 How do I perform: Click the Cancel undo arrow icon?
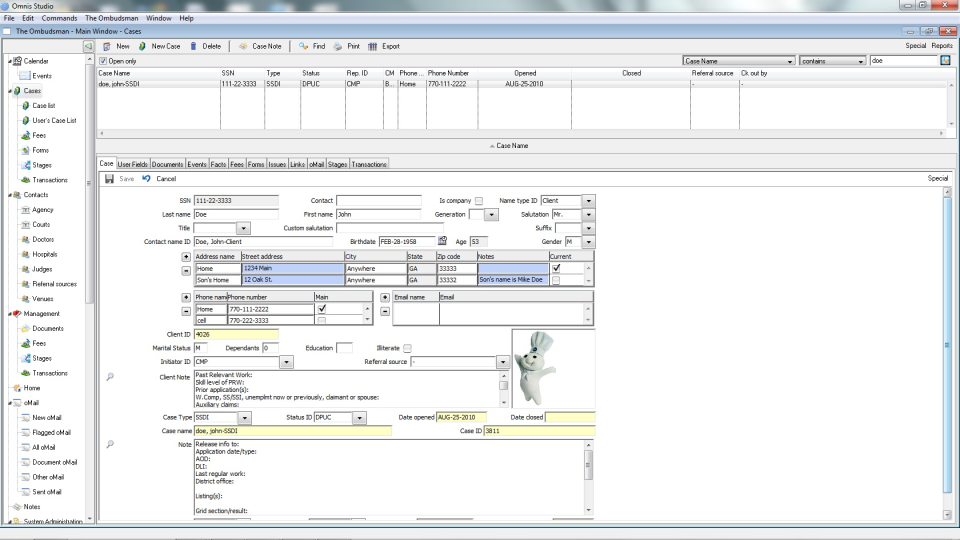146,179
